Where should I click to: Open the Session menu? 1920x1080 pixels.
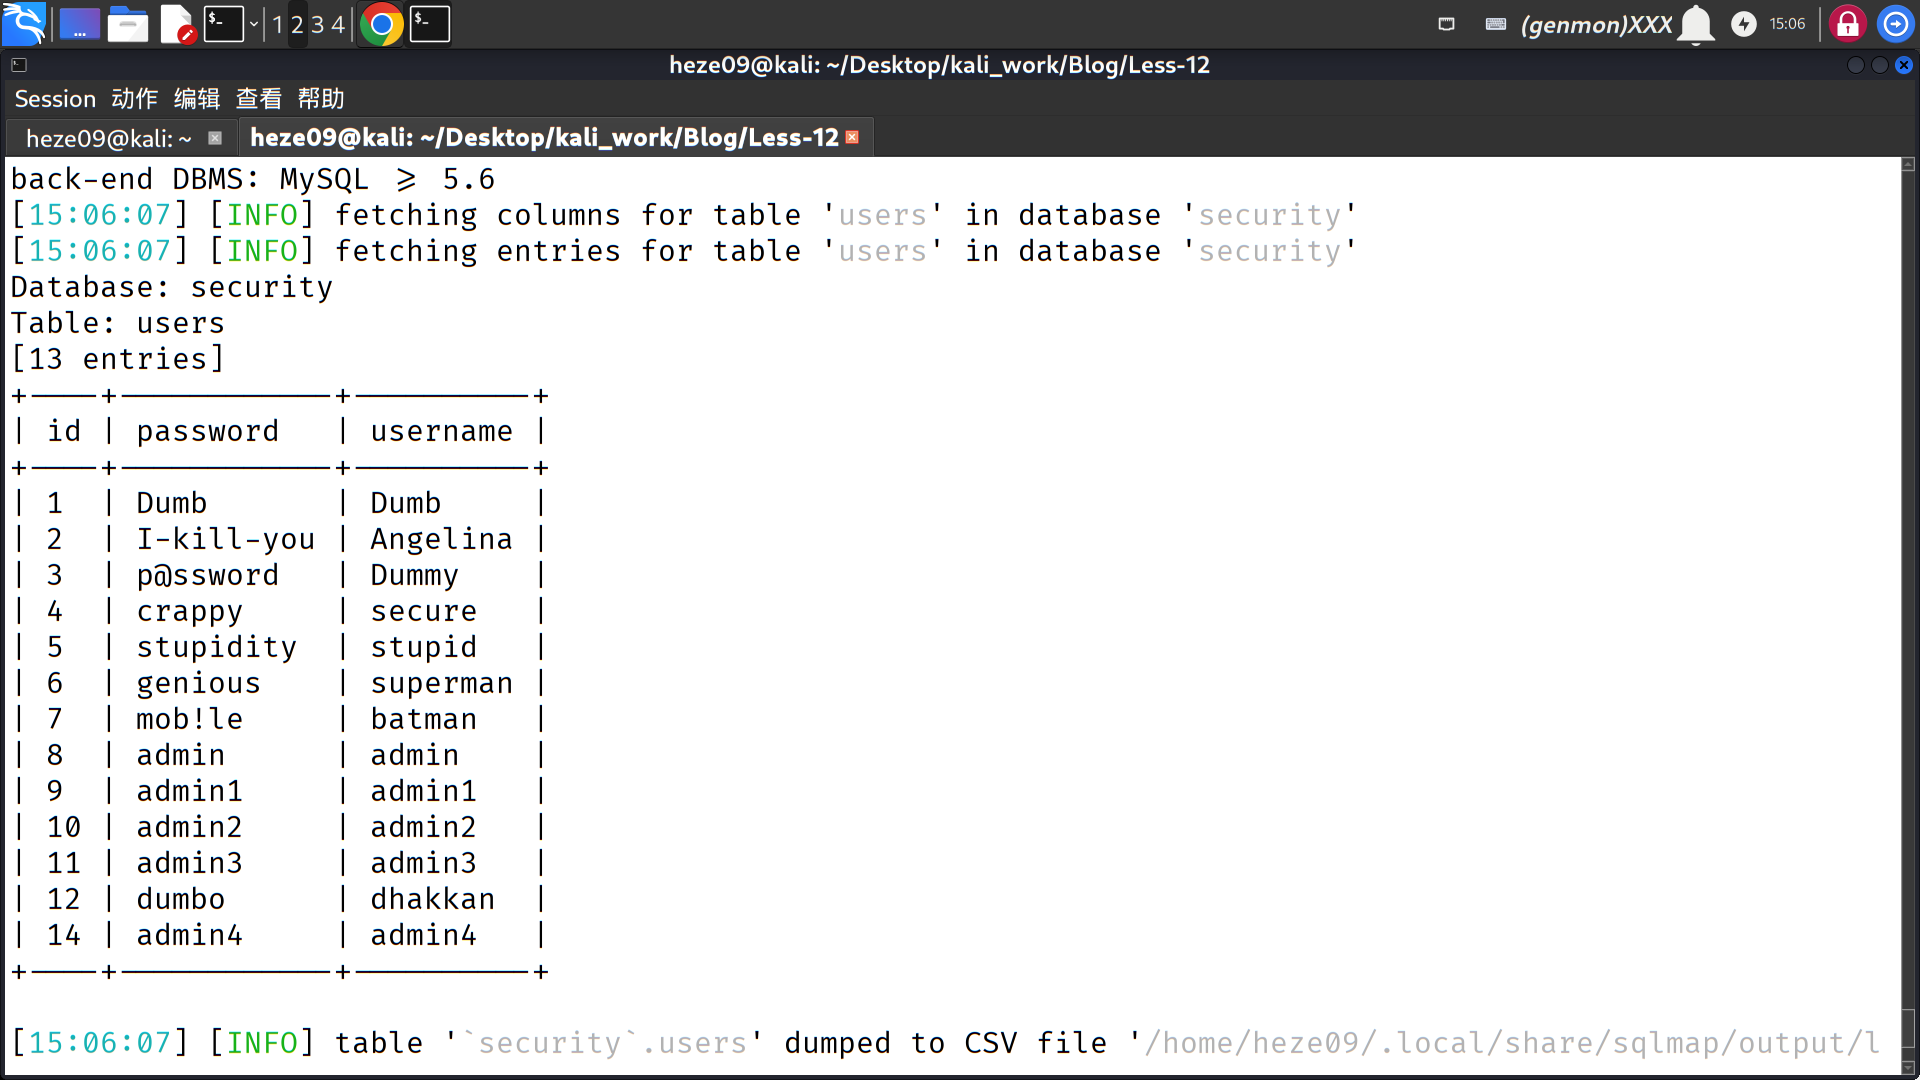pos(55,99)
